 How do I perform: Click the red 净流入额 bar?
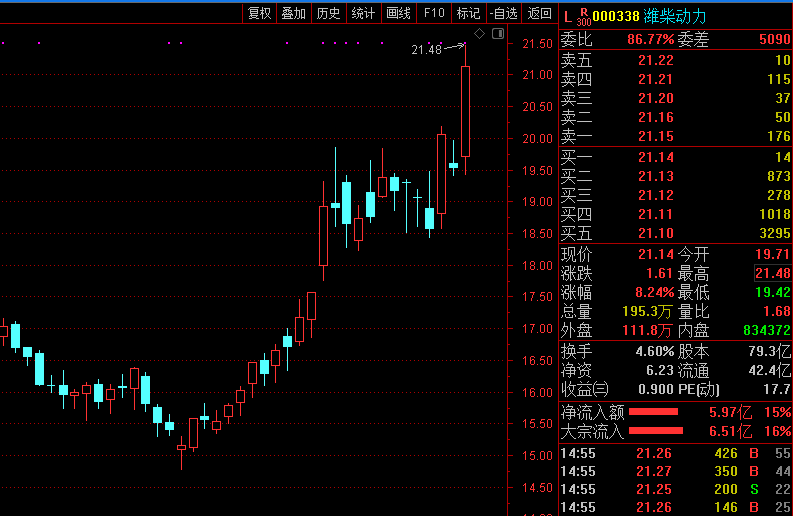[x=654, y=411]
